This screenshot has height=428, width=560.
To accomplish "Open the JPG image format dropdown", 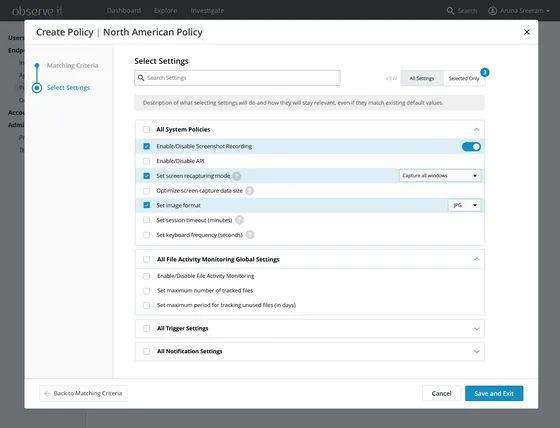I will tap(464, 205).
